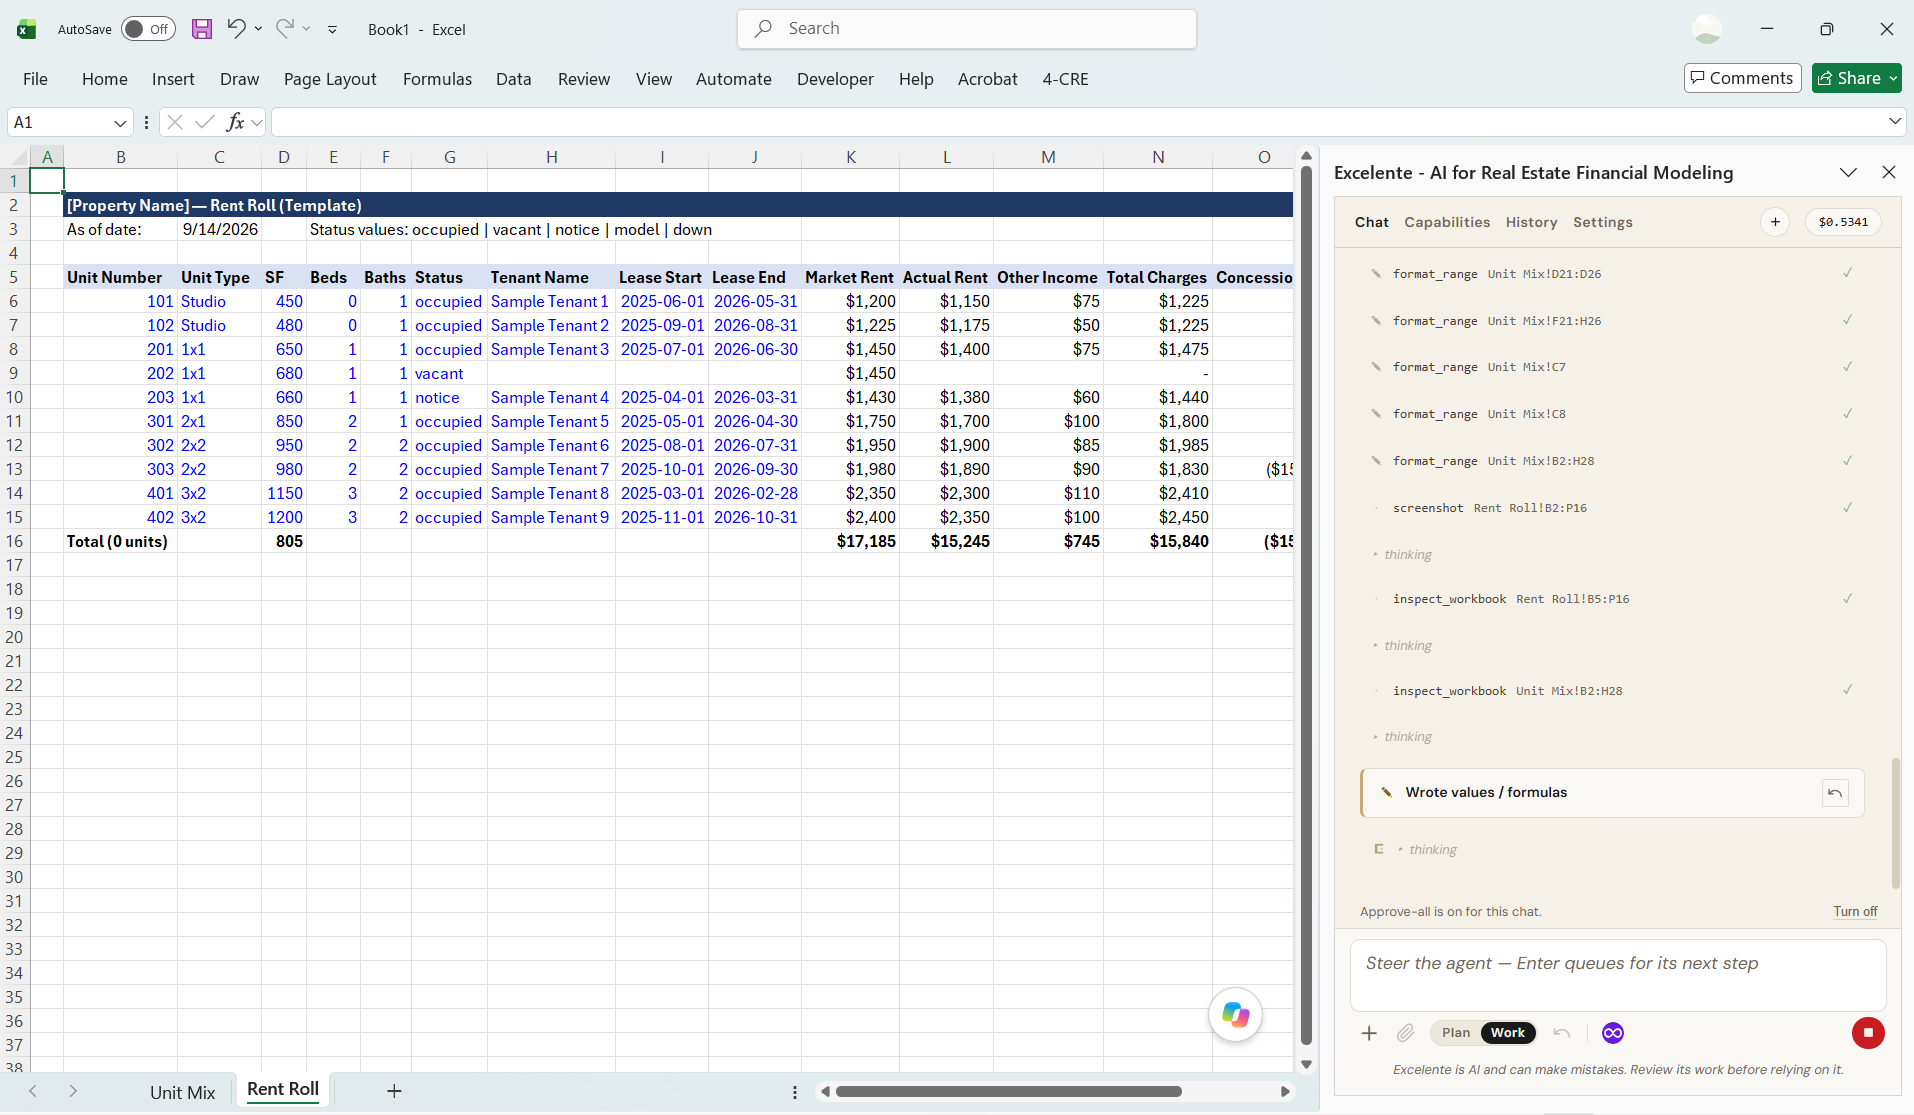The image size is (1914, 1115).
Task: Stop the agent with red button
Action: coord(1867,1033)
